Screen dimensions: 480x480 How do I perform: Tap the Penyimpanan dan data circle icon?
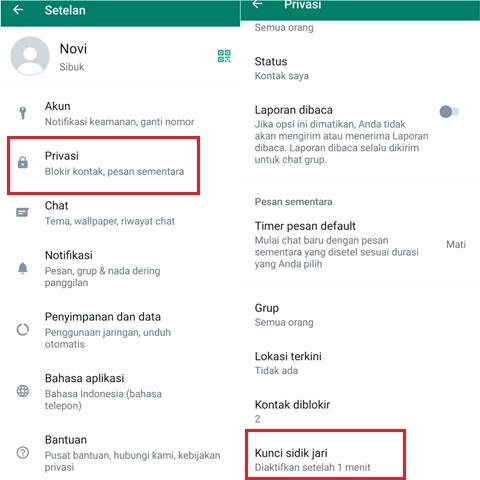23,330
